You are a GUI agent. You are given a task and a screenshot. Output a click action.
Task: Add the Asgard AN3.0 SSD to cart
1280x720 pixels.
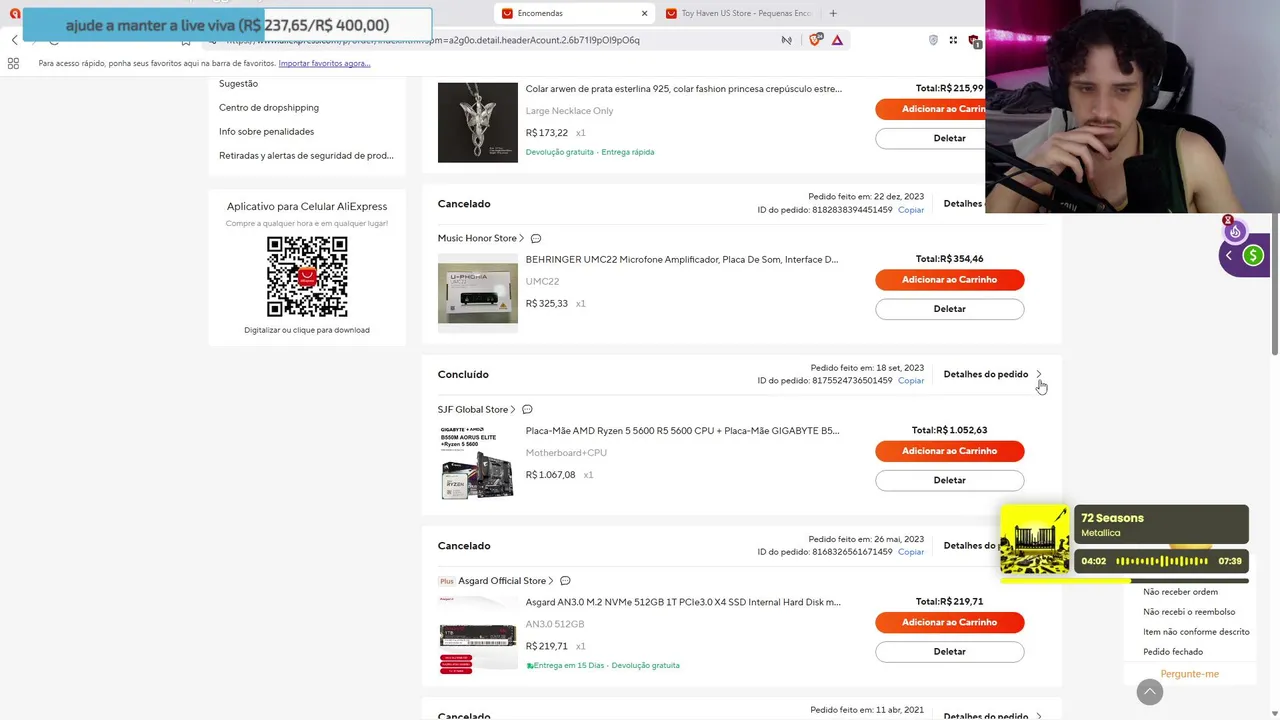[x=949, y=622]
